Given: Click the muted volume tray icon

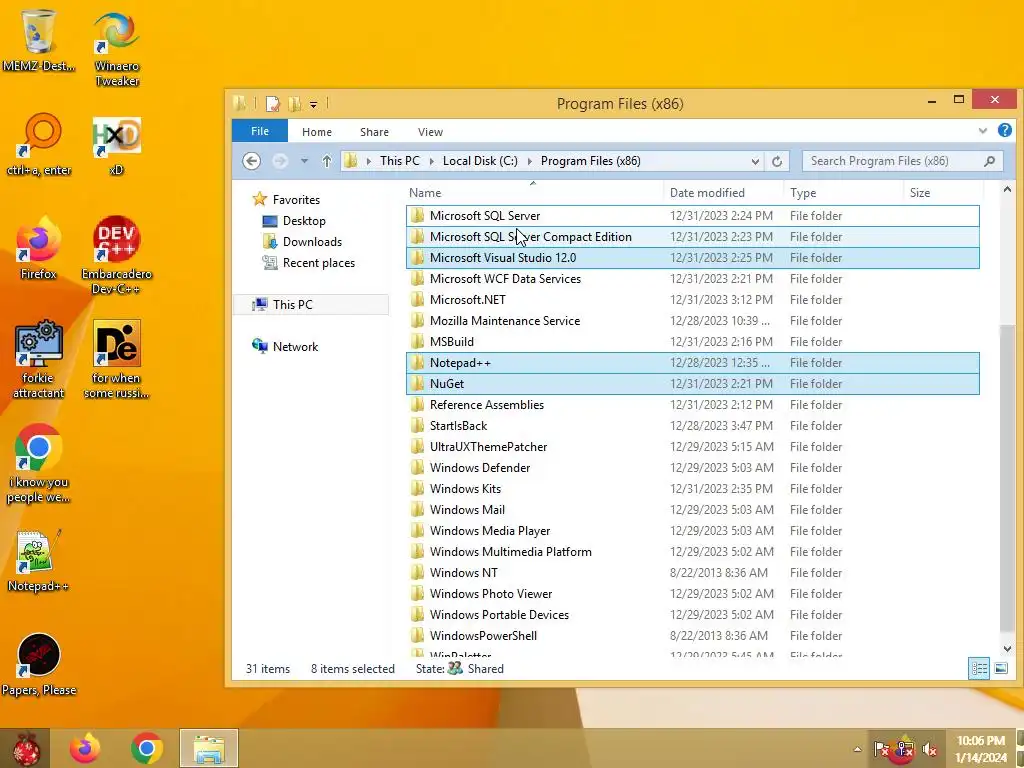Looking at the screenshot, I should [x=930, y=749].
